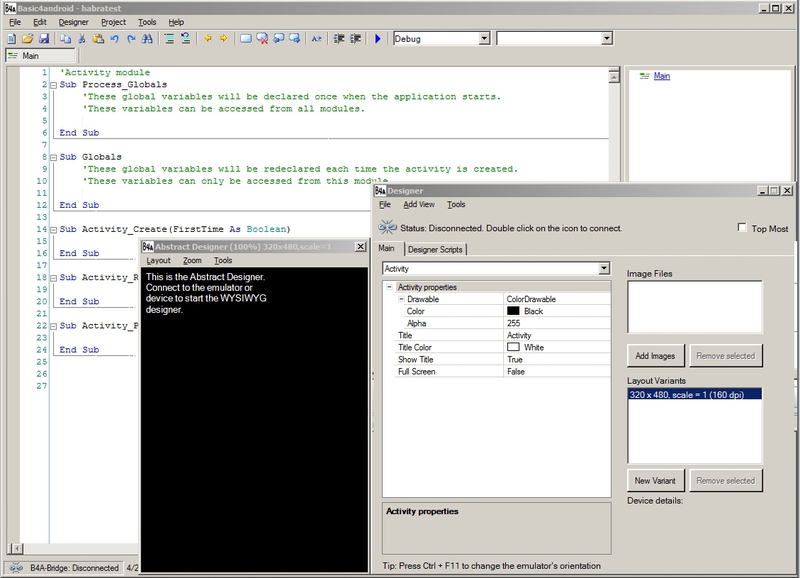Click the Cut scissors icon

[81, 39]
